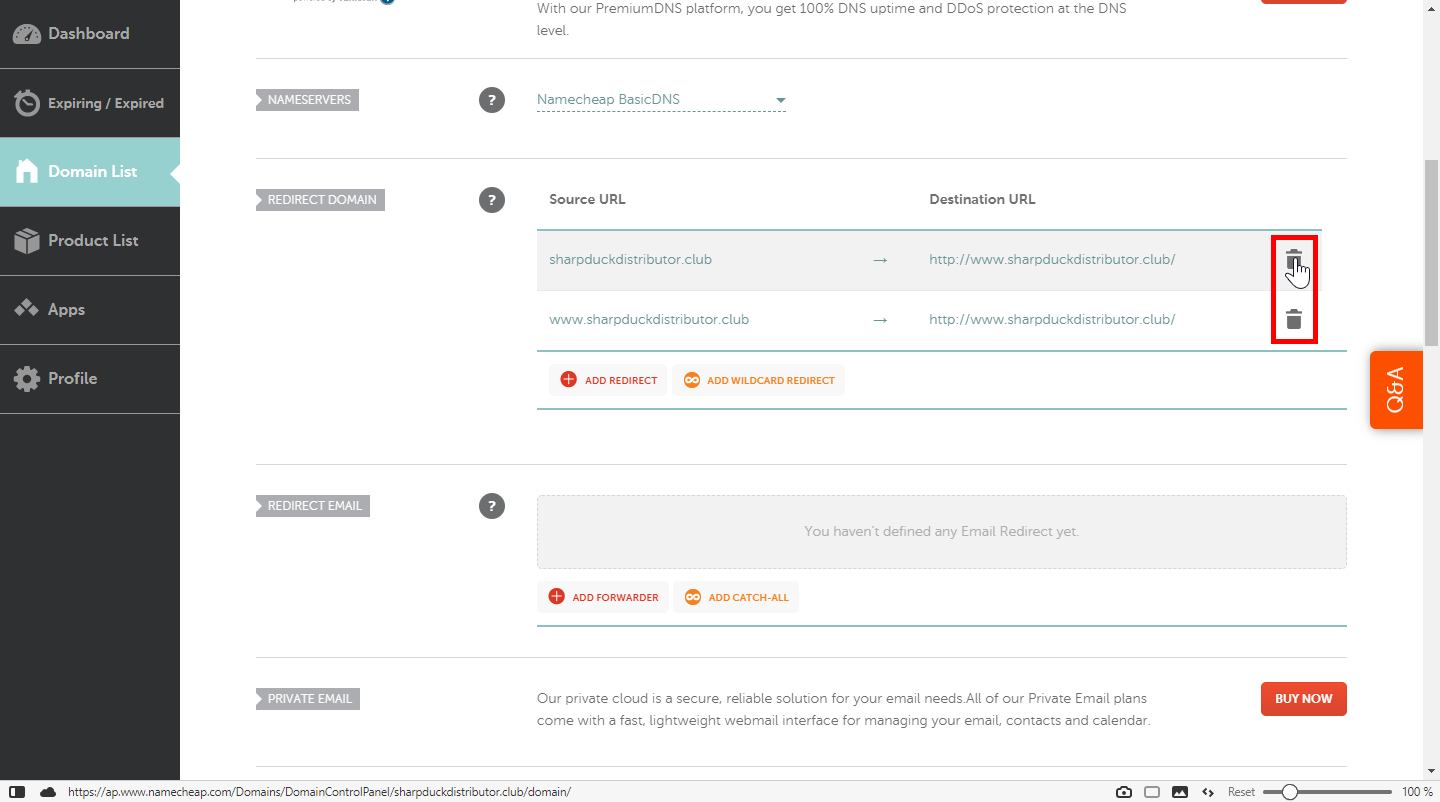The height and width of the screenshot is (802, 1440).
Task: Click the Add Forwarder button
Action: [x=603, y=597]
